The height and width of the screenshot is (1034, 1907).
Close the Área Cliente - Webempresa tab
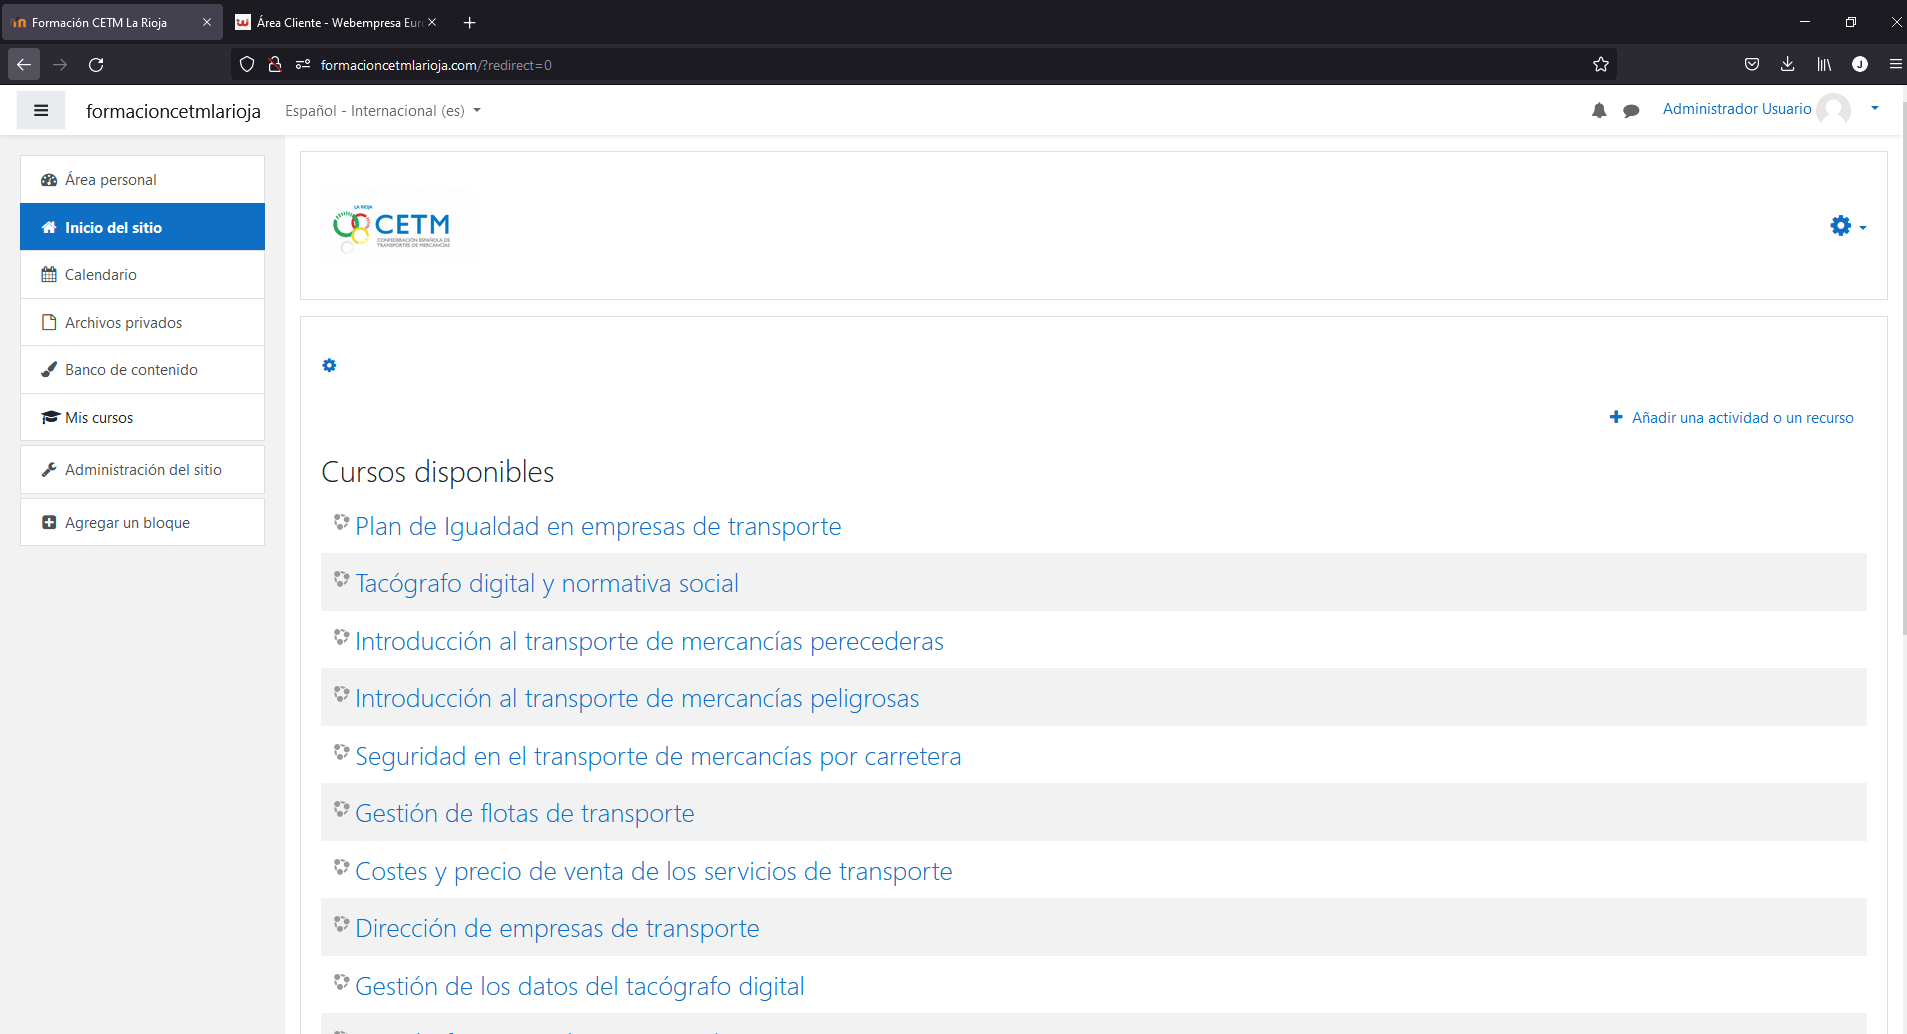point(432,22)
